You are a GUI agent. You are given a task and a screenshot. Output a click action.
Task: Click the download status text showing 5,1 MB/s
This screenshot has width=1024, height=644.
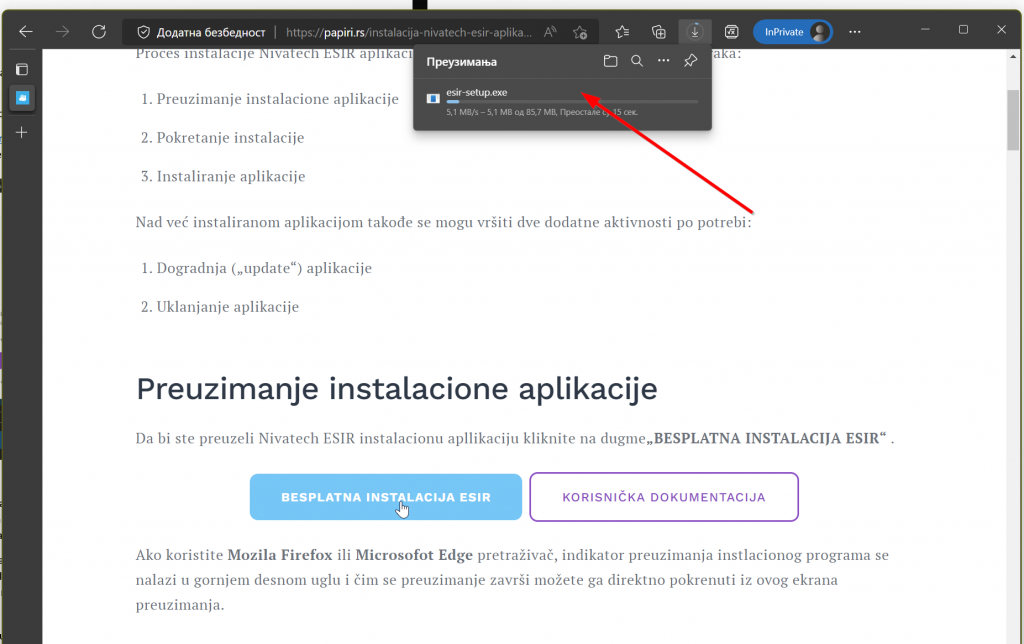[542, 112]
